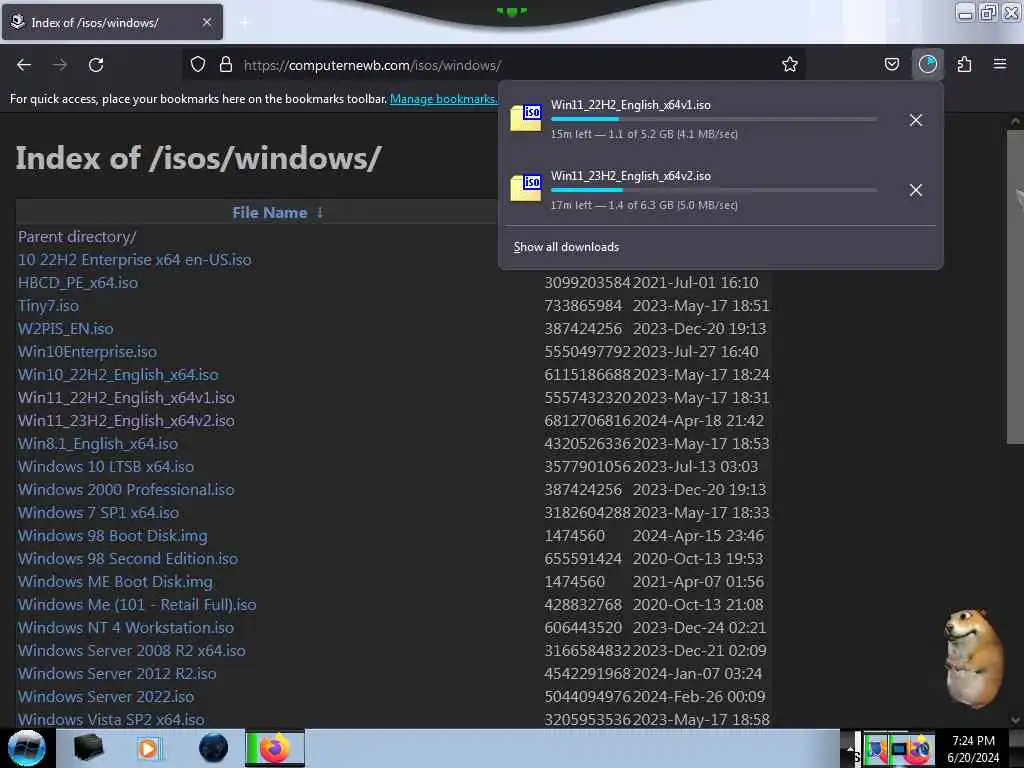Download Win10_22H2_English_x64.iso

(x=118, y=375)
